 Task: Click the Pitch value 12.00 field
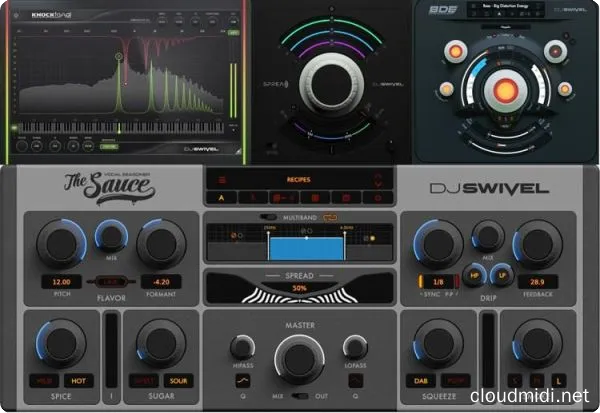(x=62, y=282)
